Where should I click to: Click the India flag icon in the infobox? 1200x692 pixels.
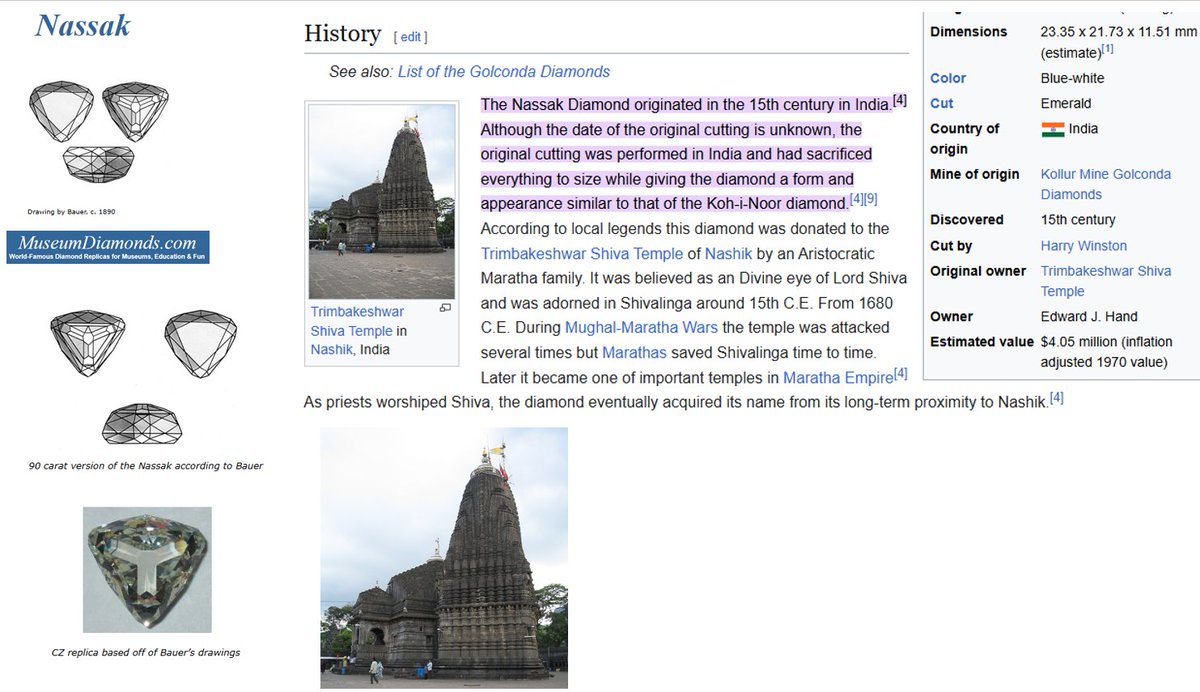pos(1052,129)
